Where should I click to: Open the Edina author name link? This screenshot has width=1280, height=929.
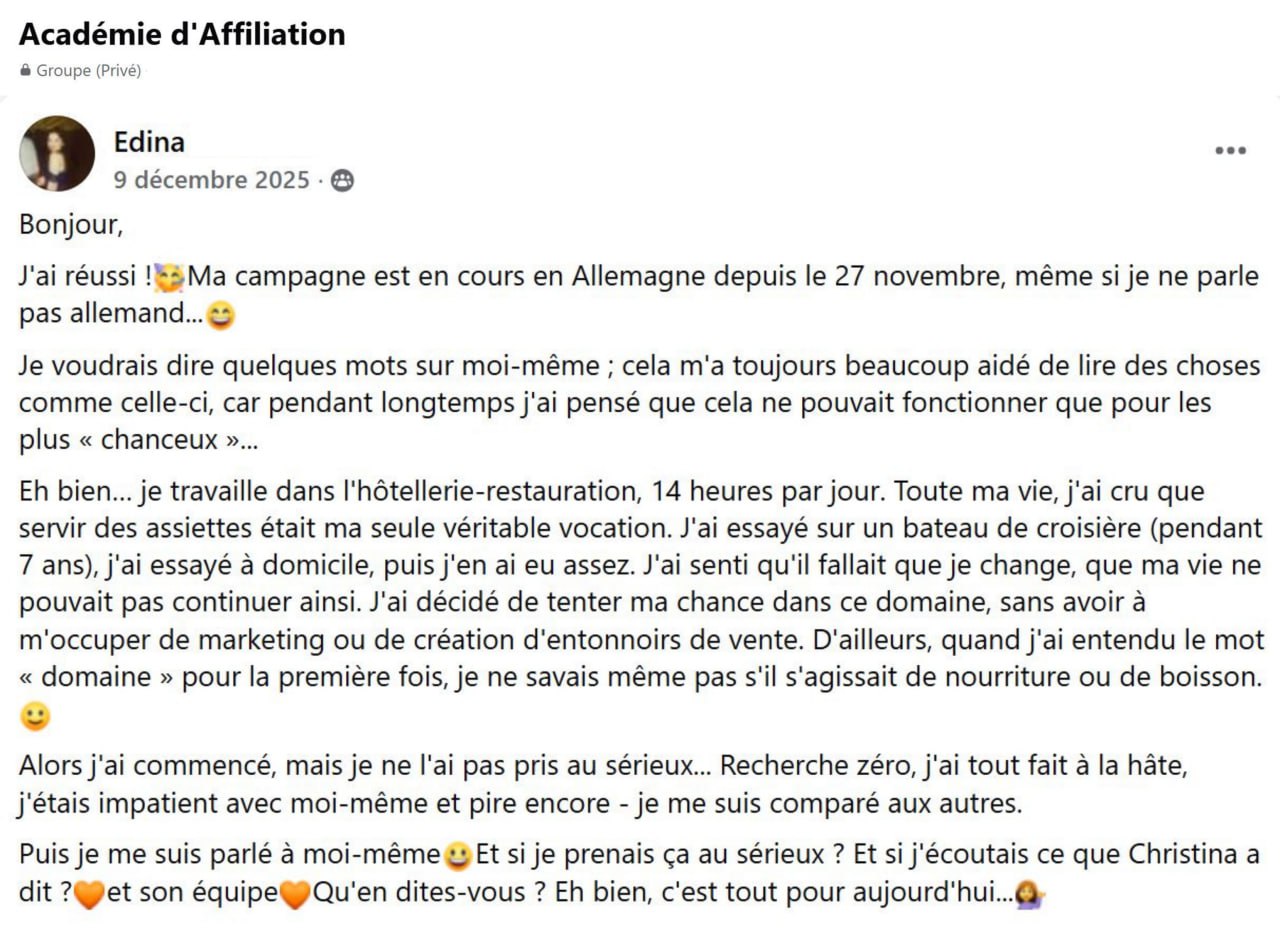coord(149,142)
